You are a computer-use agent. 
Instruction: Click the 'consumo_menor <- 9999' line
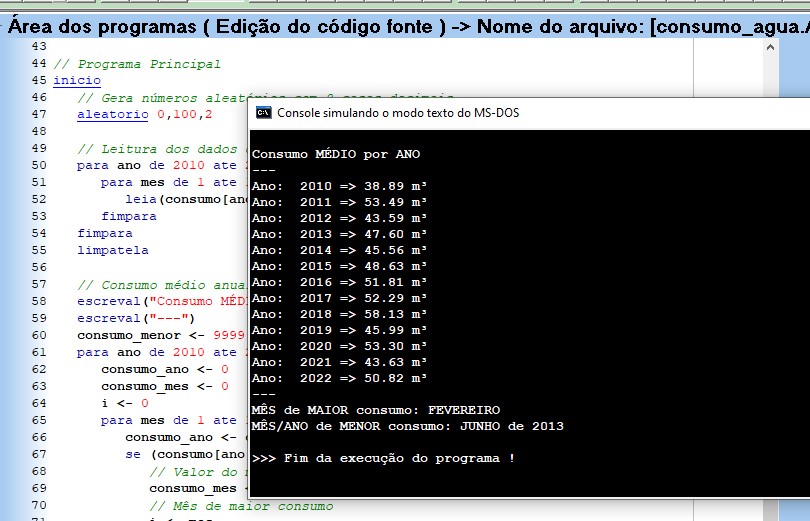coord(161,335)
